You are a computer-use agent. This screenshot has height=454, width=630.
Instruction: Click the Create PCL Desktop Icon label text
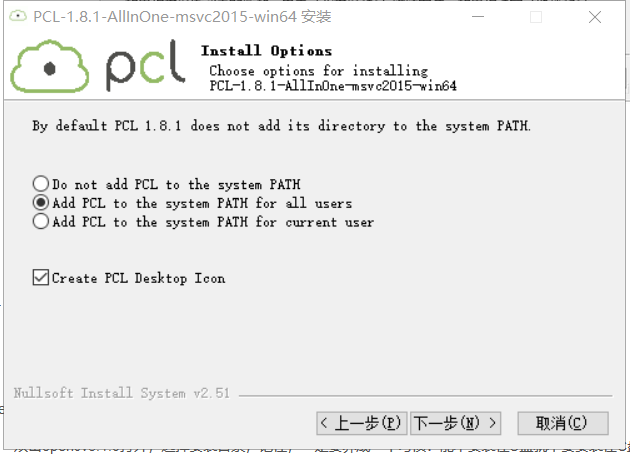(139, 278)
